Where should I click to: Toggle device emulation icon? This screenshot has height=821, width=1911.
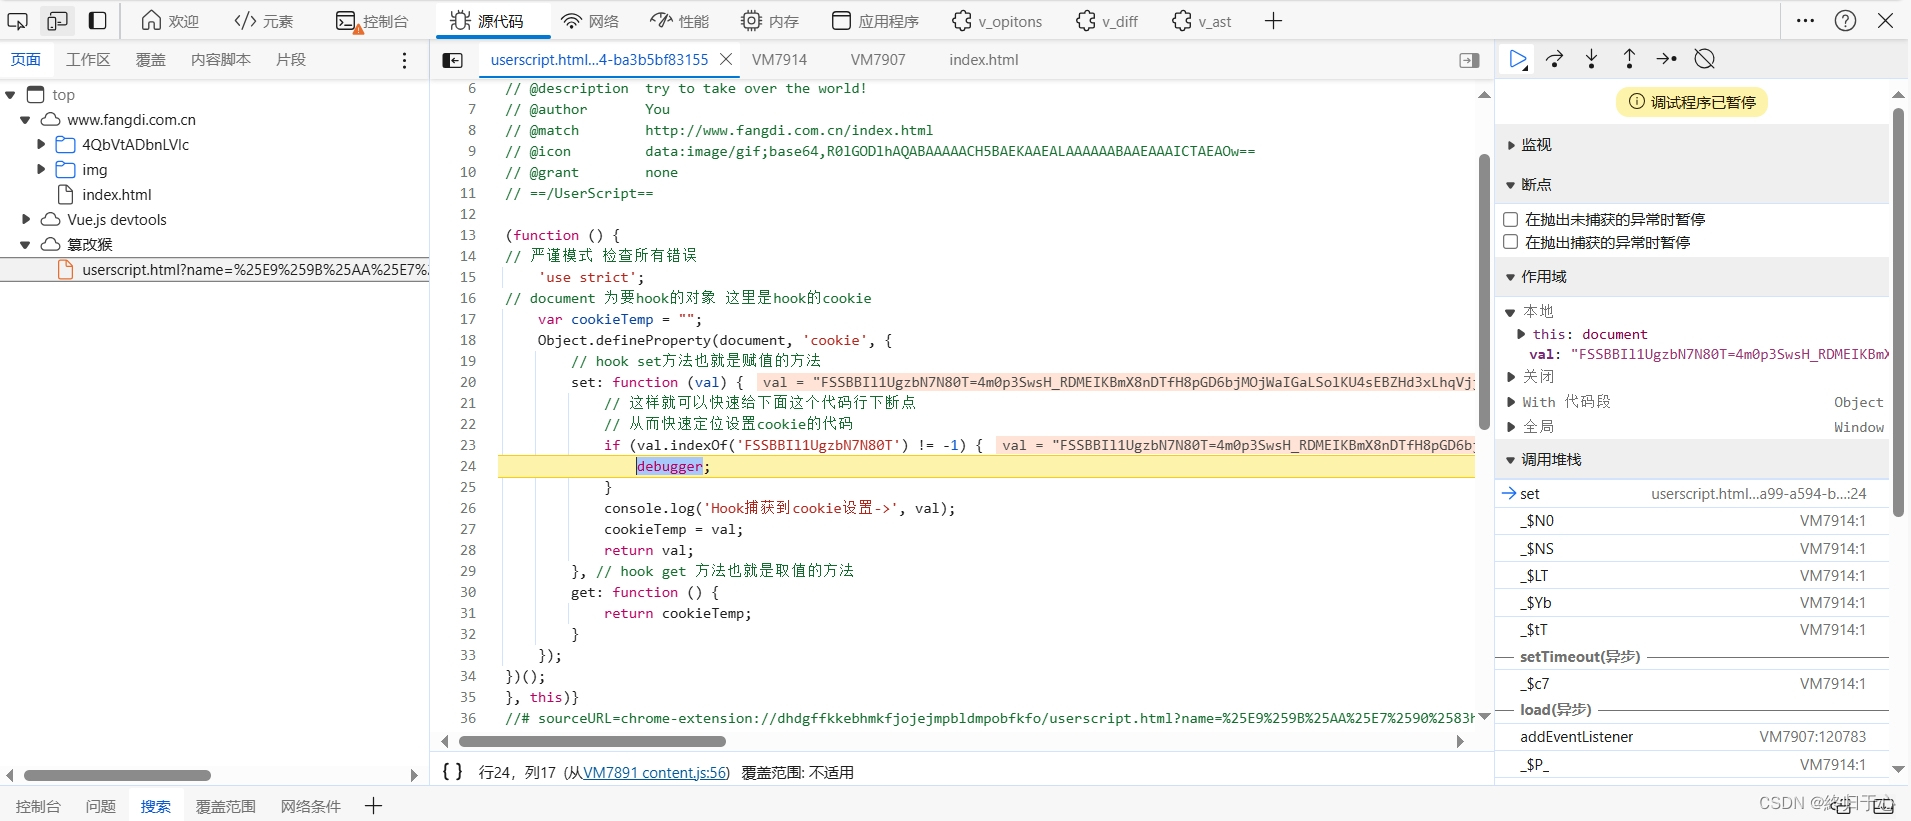[x=58, y=20]
